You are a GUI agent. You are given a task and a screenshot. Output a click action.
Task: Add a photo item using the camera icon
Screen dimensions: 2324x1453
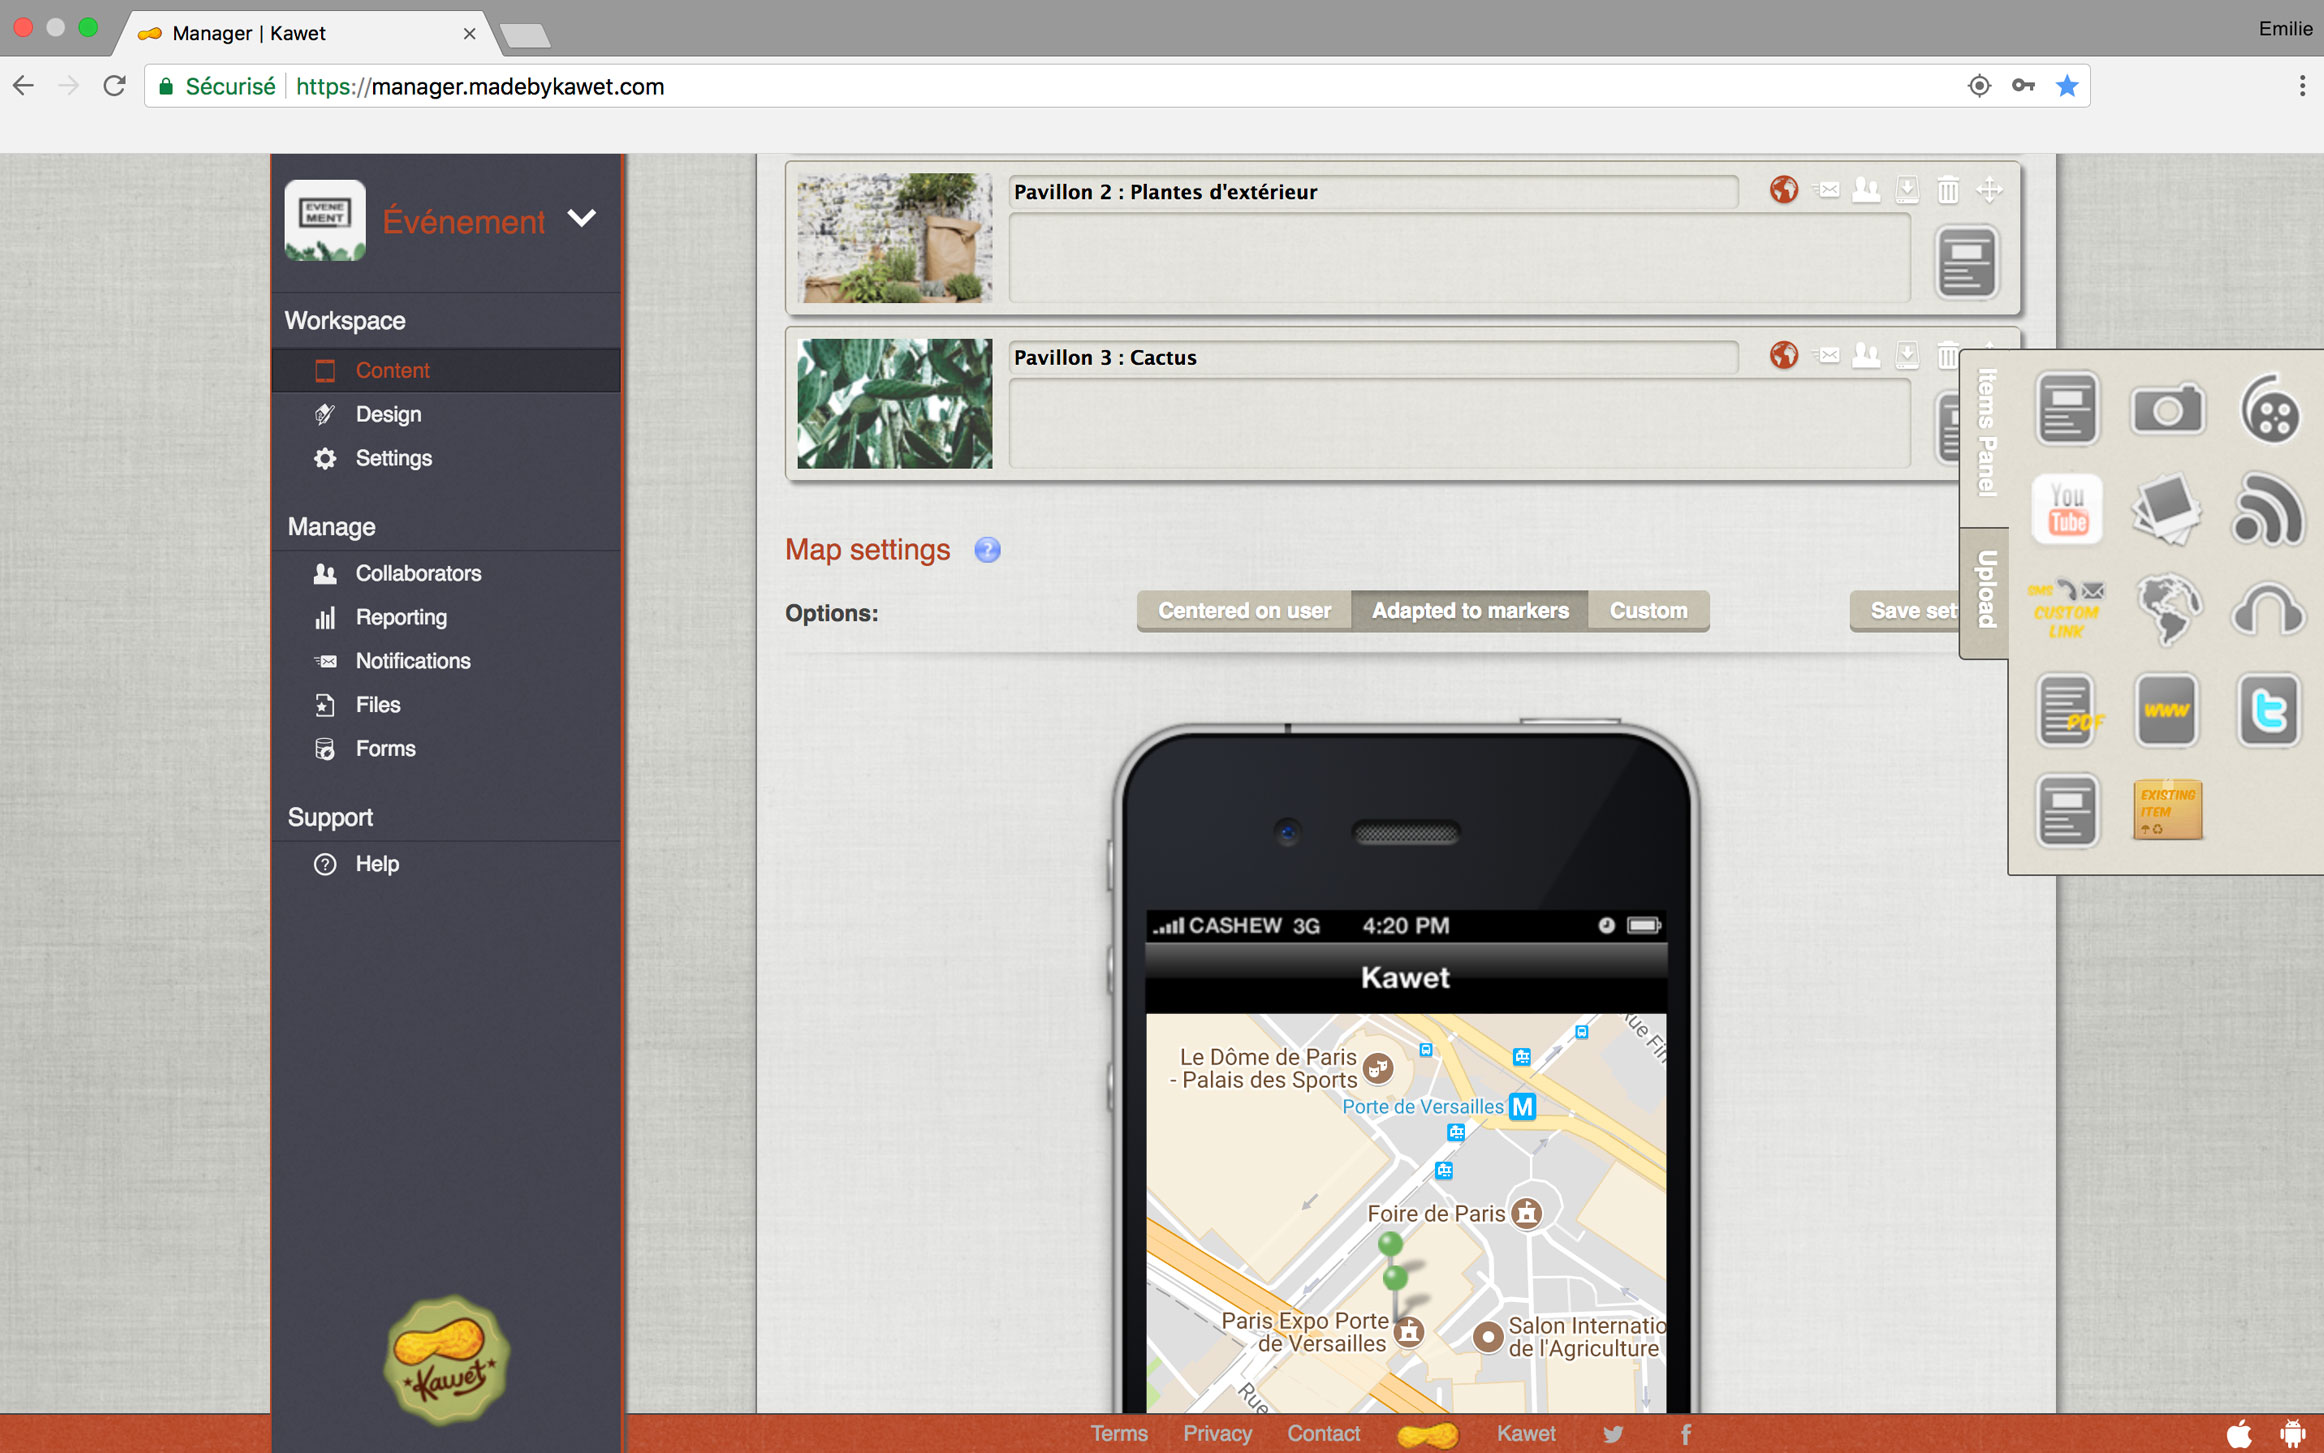(x=2167, y=408)
